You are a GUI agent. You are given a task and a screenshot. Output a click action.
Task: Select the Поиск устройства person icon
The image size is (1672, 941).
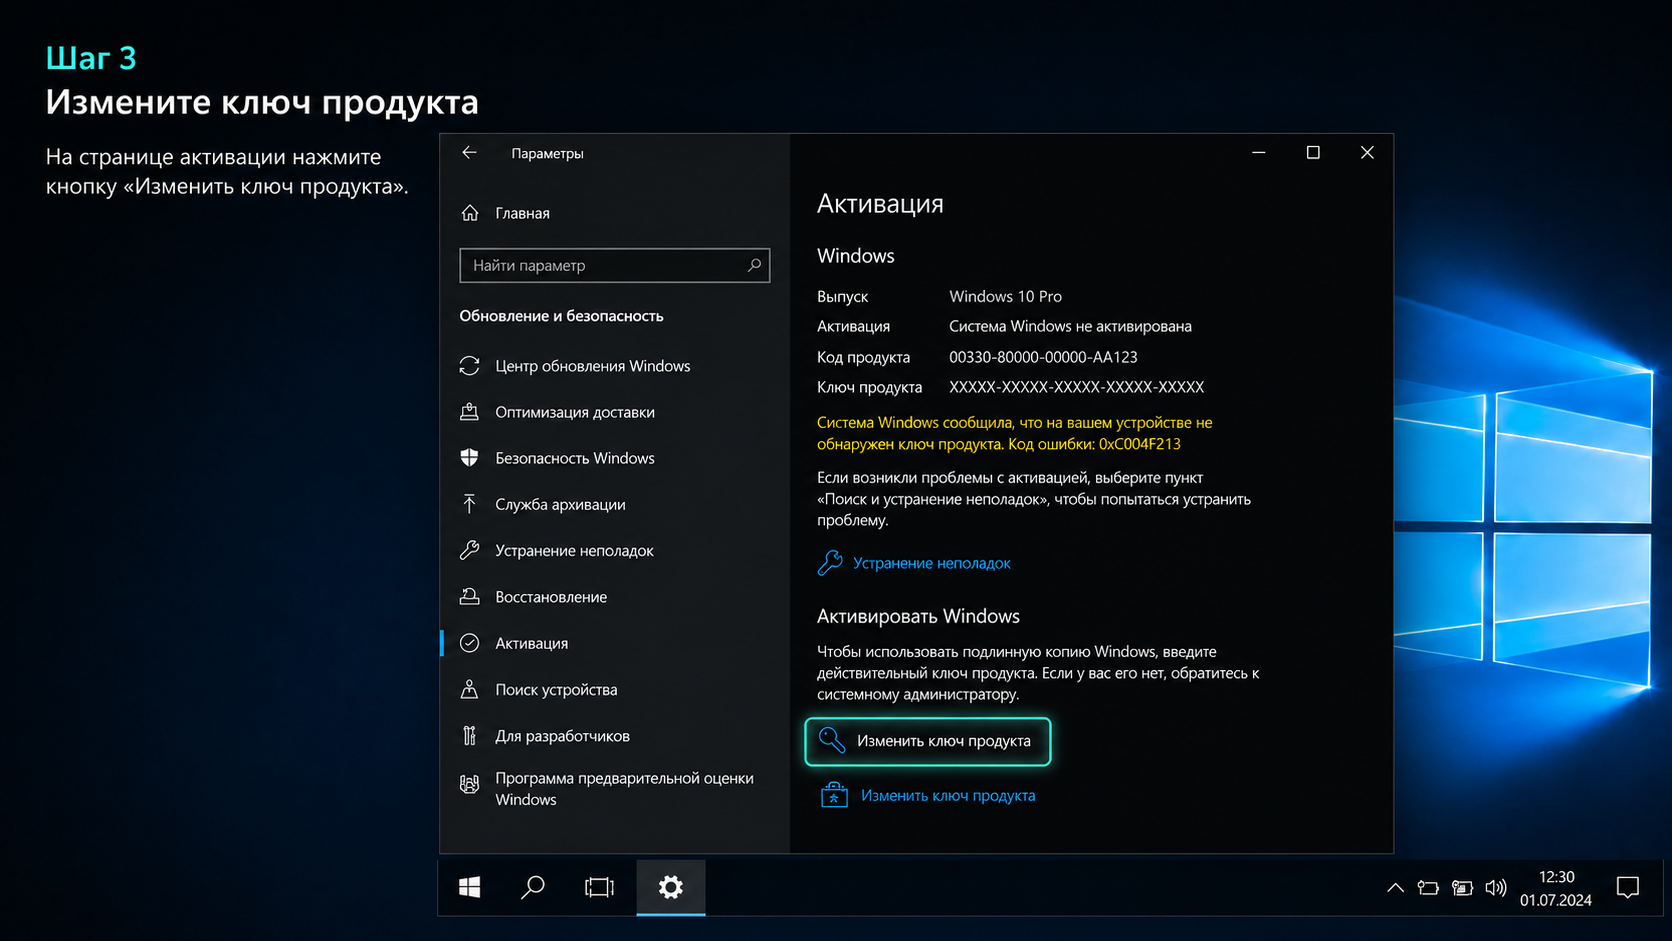[469, 689]
